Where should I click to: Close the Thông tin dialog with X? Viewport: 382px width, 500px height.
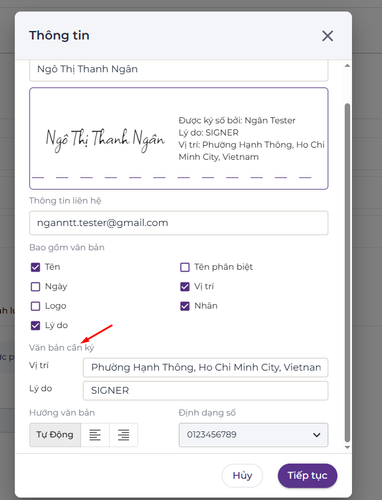pos(327,36)
